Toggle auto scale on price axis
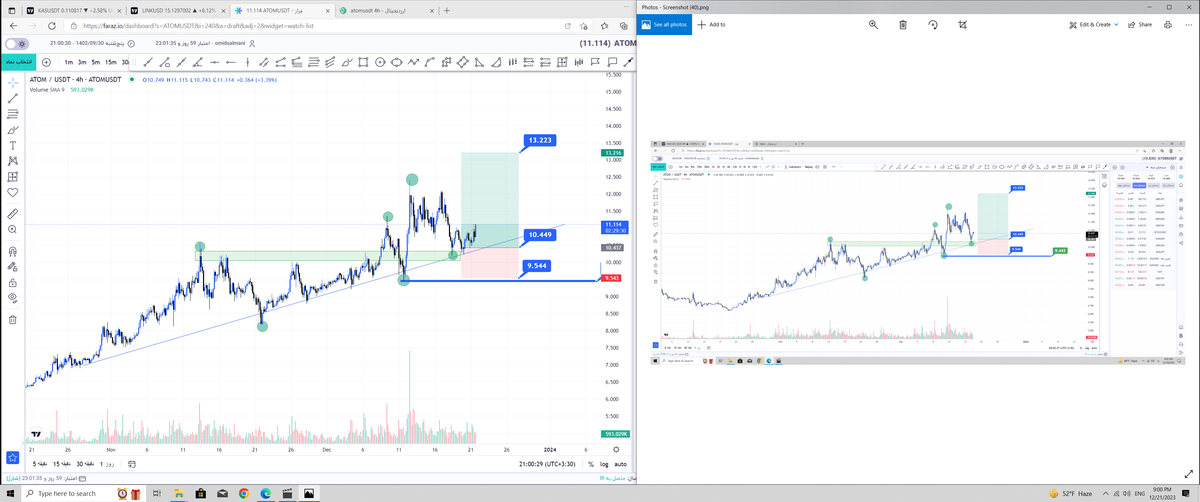Viewport: 1200px width, 502px height. pyautogui.click(x=620, y=464)
